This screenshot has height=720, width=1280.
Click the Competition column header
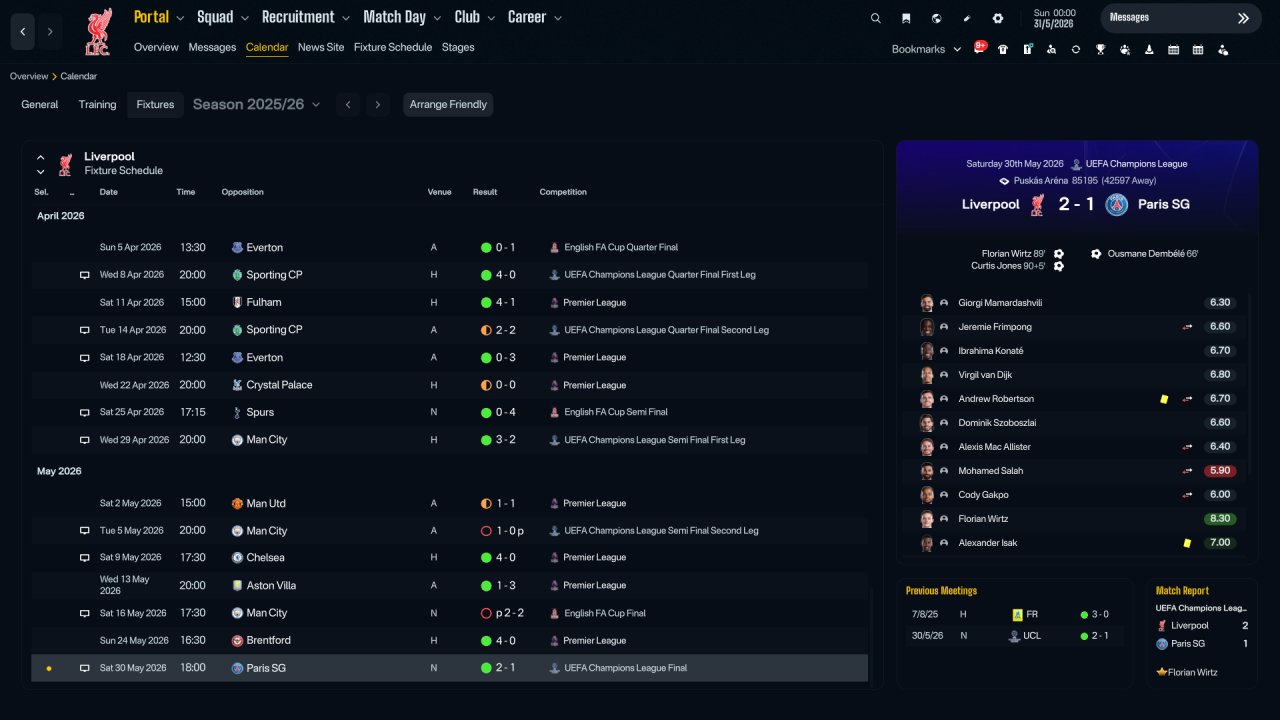pos(563,192)
